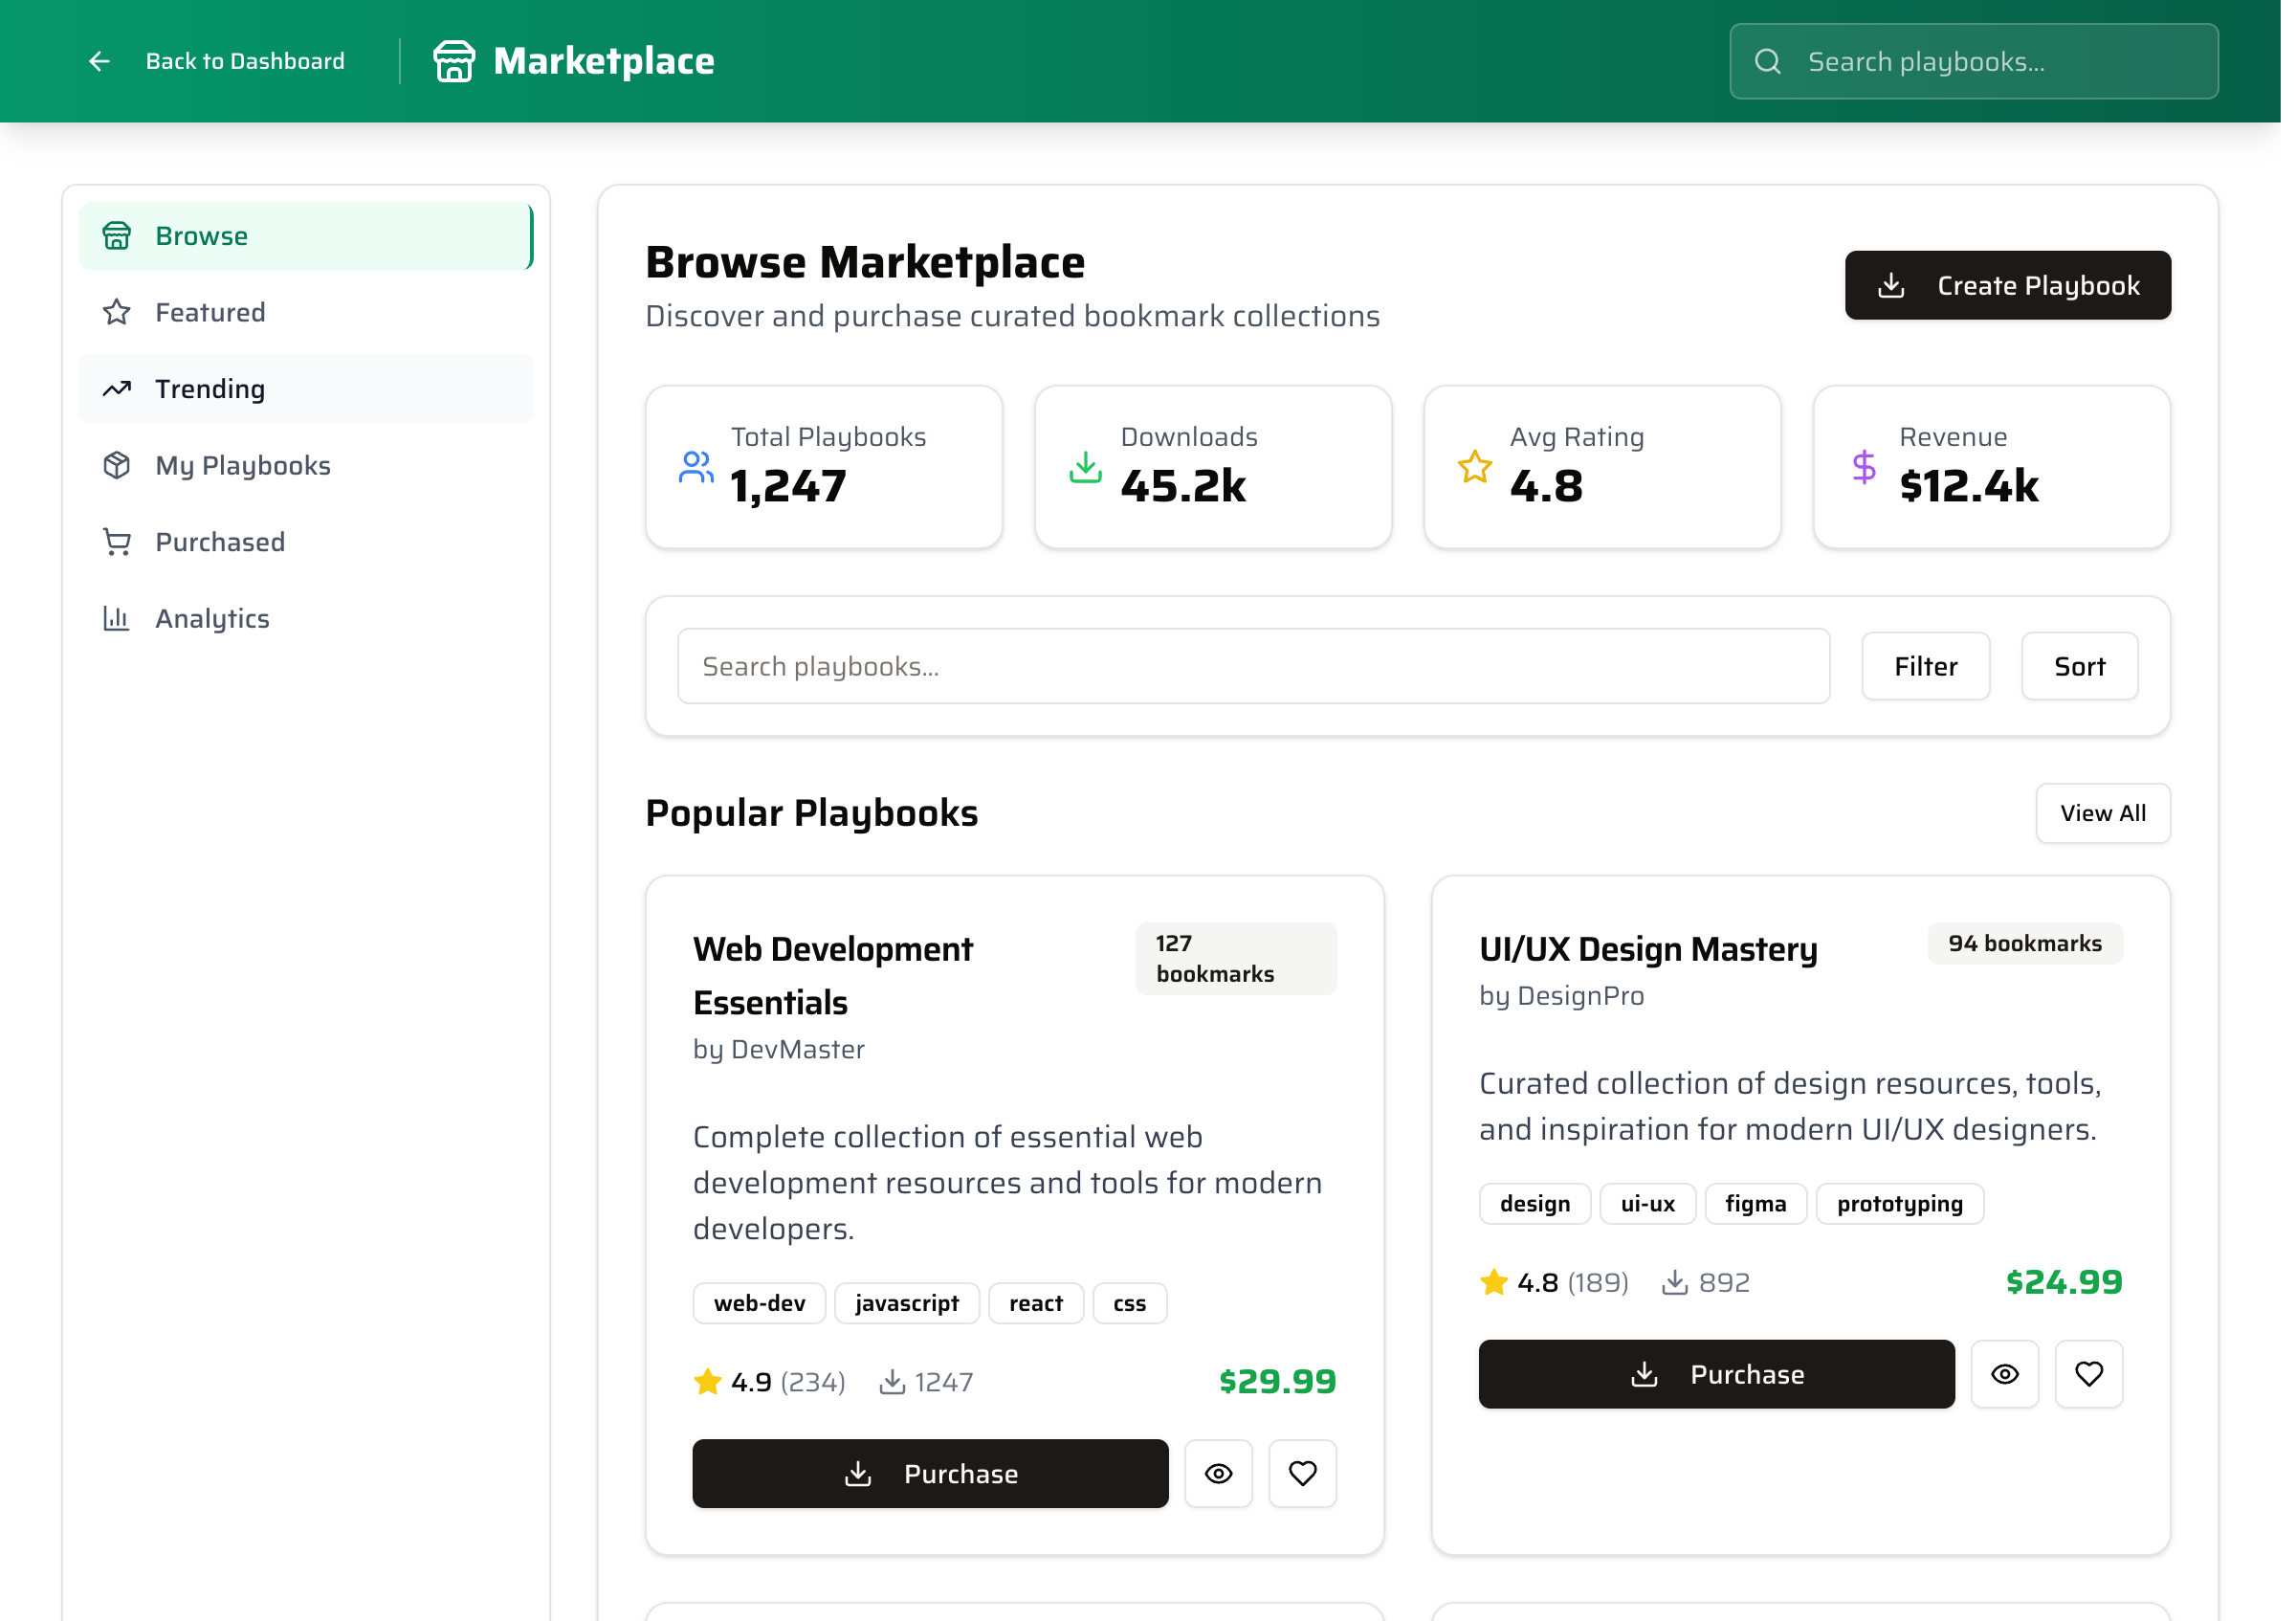The width and height of the screenshot is (2296, 1621).
Task: Open the Sort options
Action: (x=2079, y=666)
